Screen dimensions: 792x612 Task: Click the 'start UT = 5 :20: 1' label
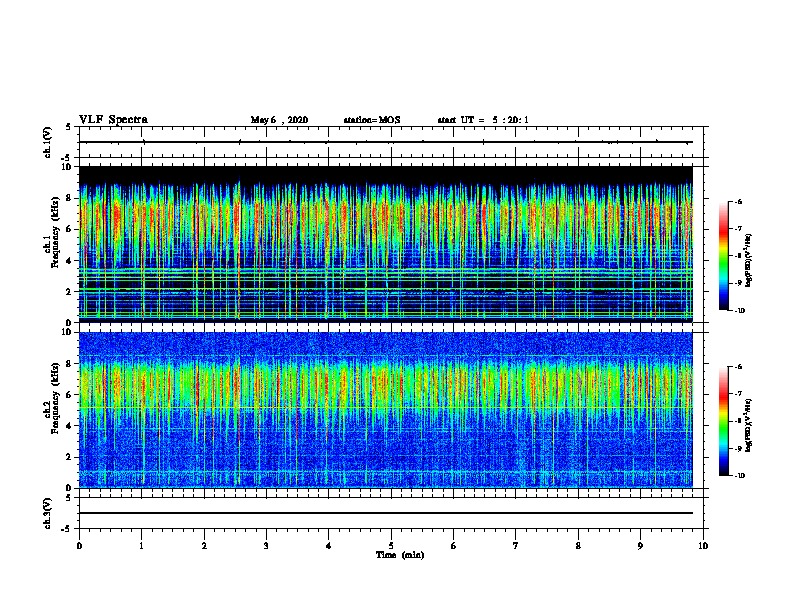point(483,120)
